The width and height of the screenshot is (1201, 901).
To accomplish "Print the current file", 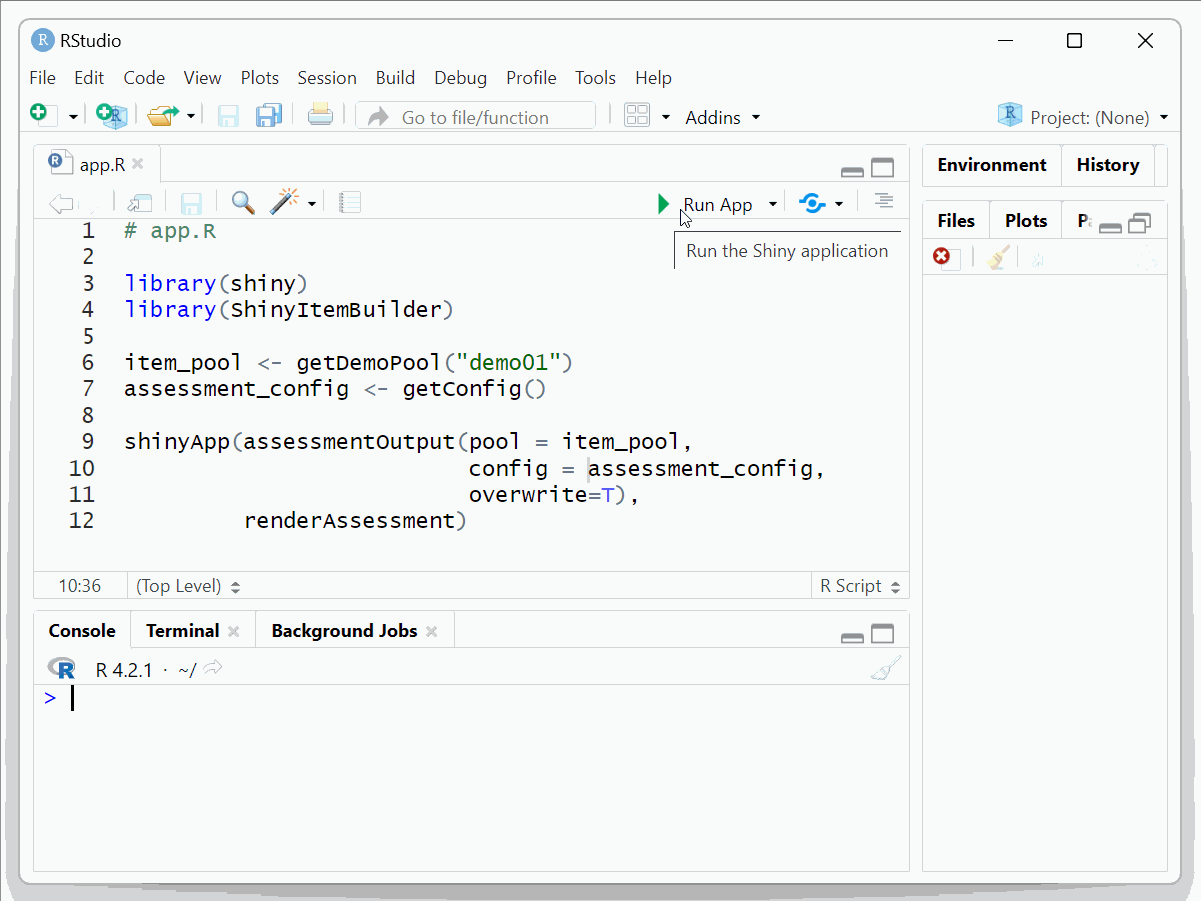I will (320, 115).
